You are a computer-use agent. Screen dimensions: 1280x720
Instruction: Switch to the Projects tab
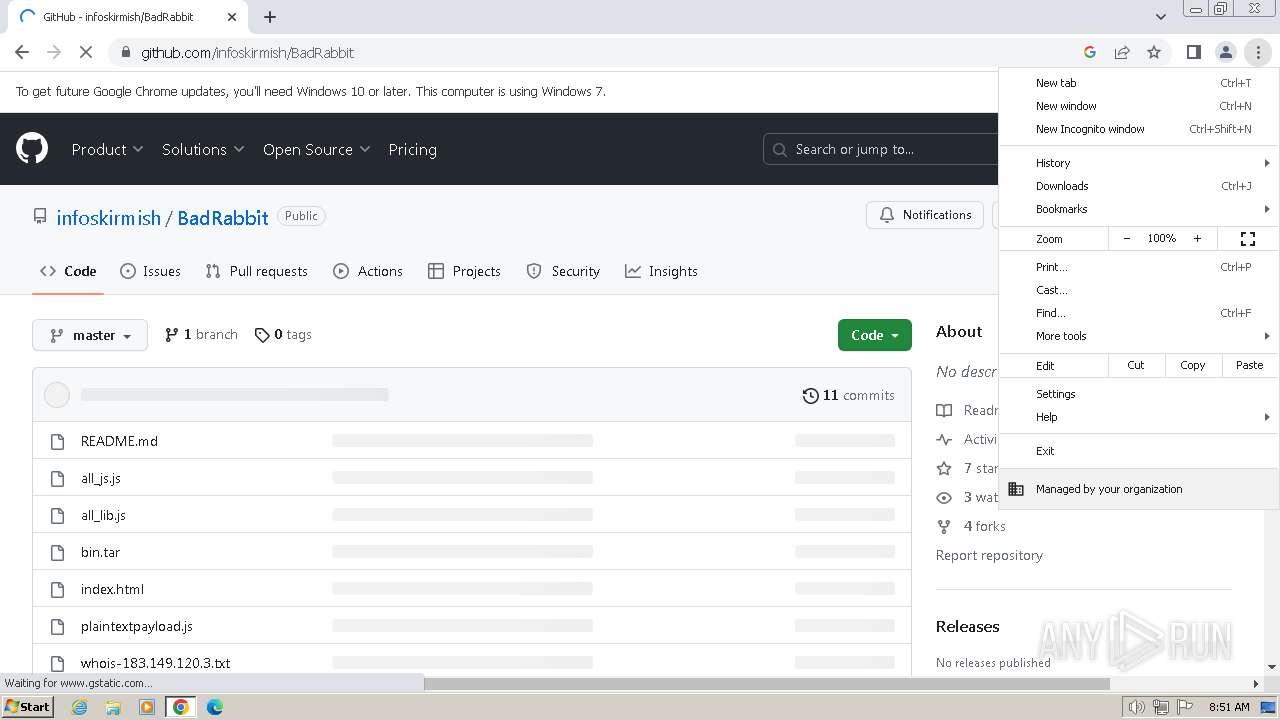click(464, 271)
